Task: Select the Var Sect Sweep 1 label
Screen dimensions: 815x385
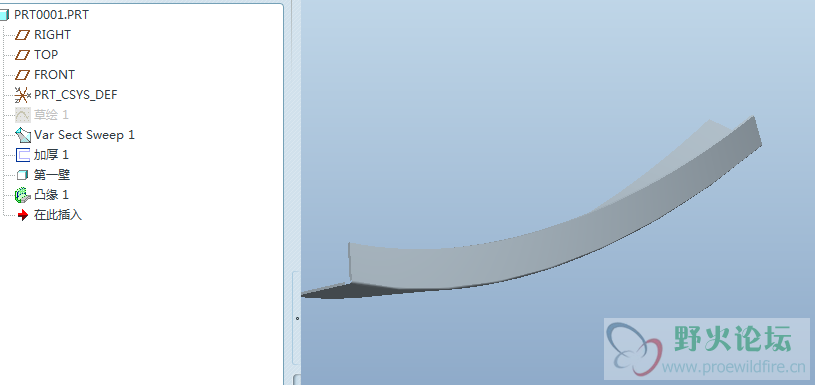Action: [x=84, y=135]
